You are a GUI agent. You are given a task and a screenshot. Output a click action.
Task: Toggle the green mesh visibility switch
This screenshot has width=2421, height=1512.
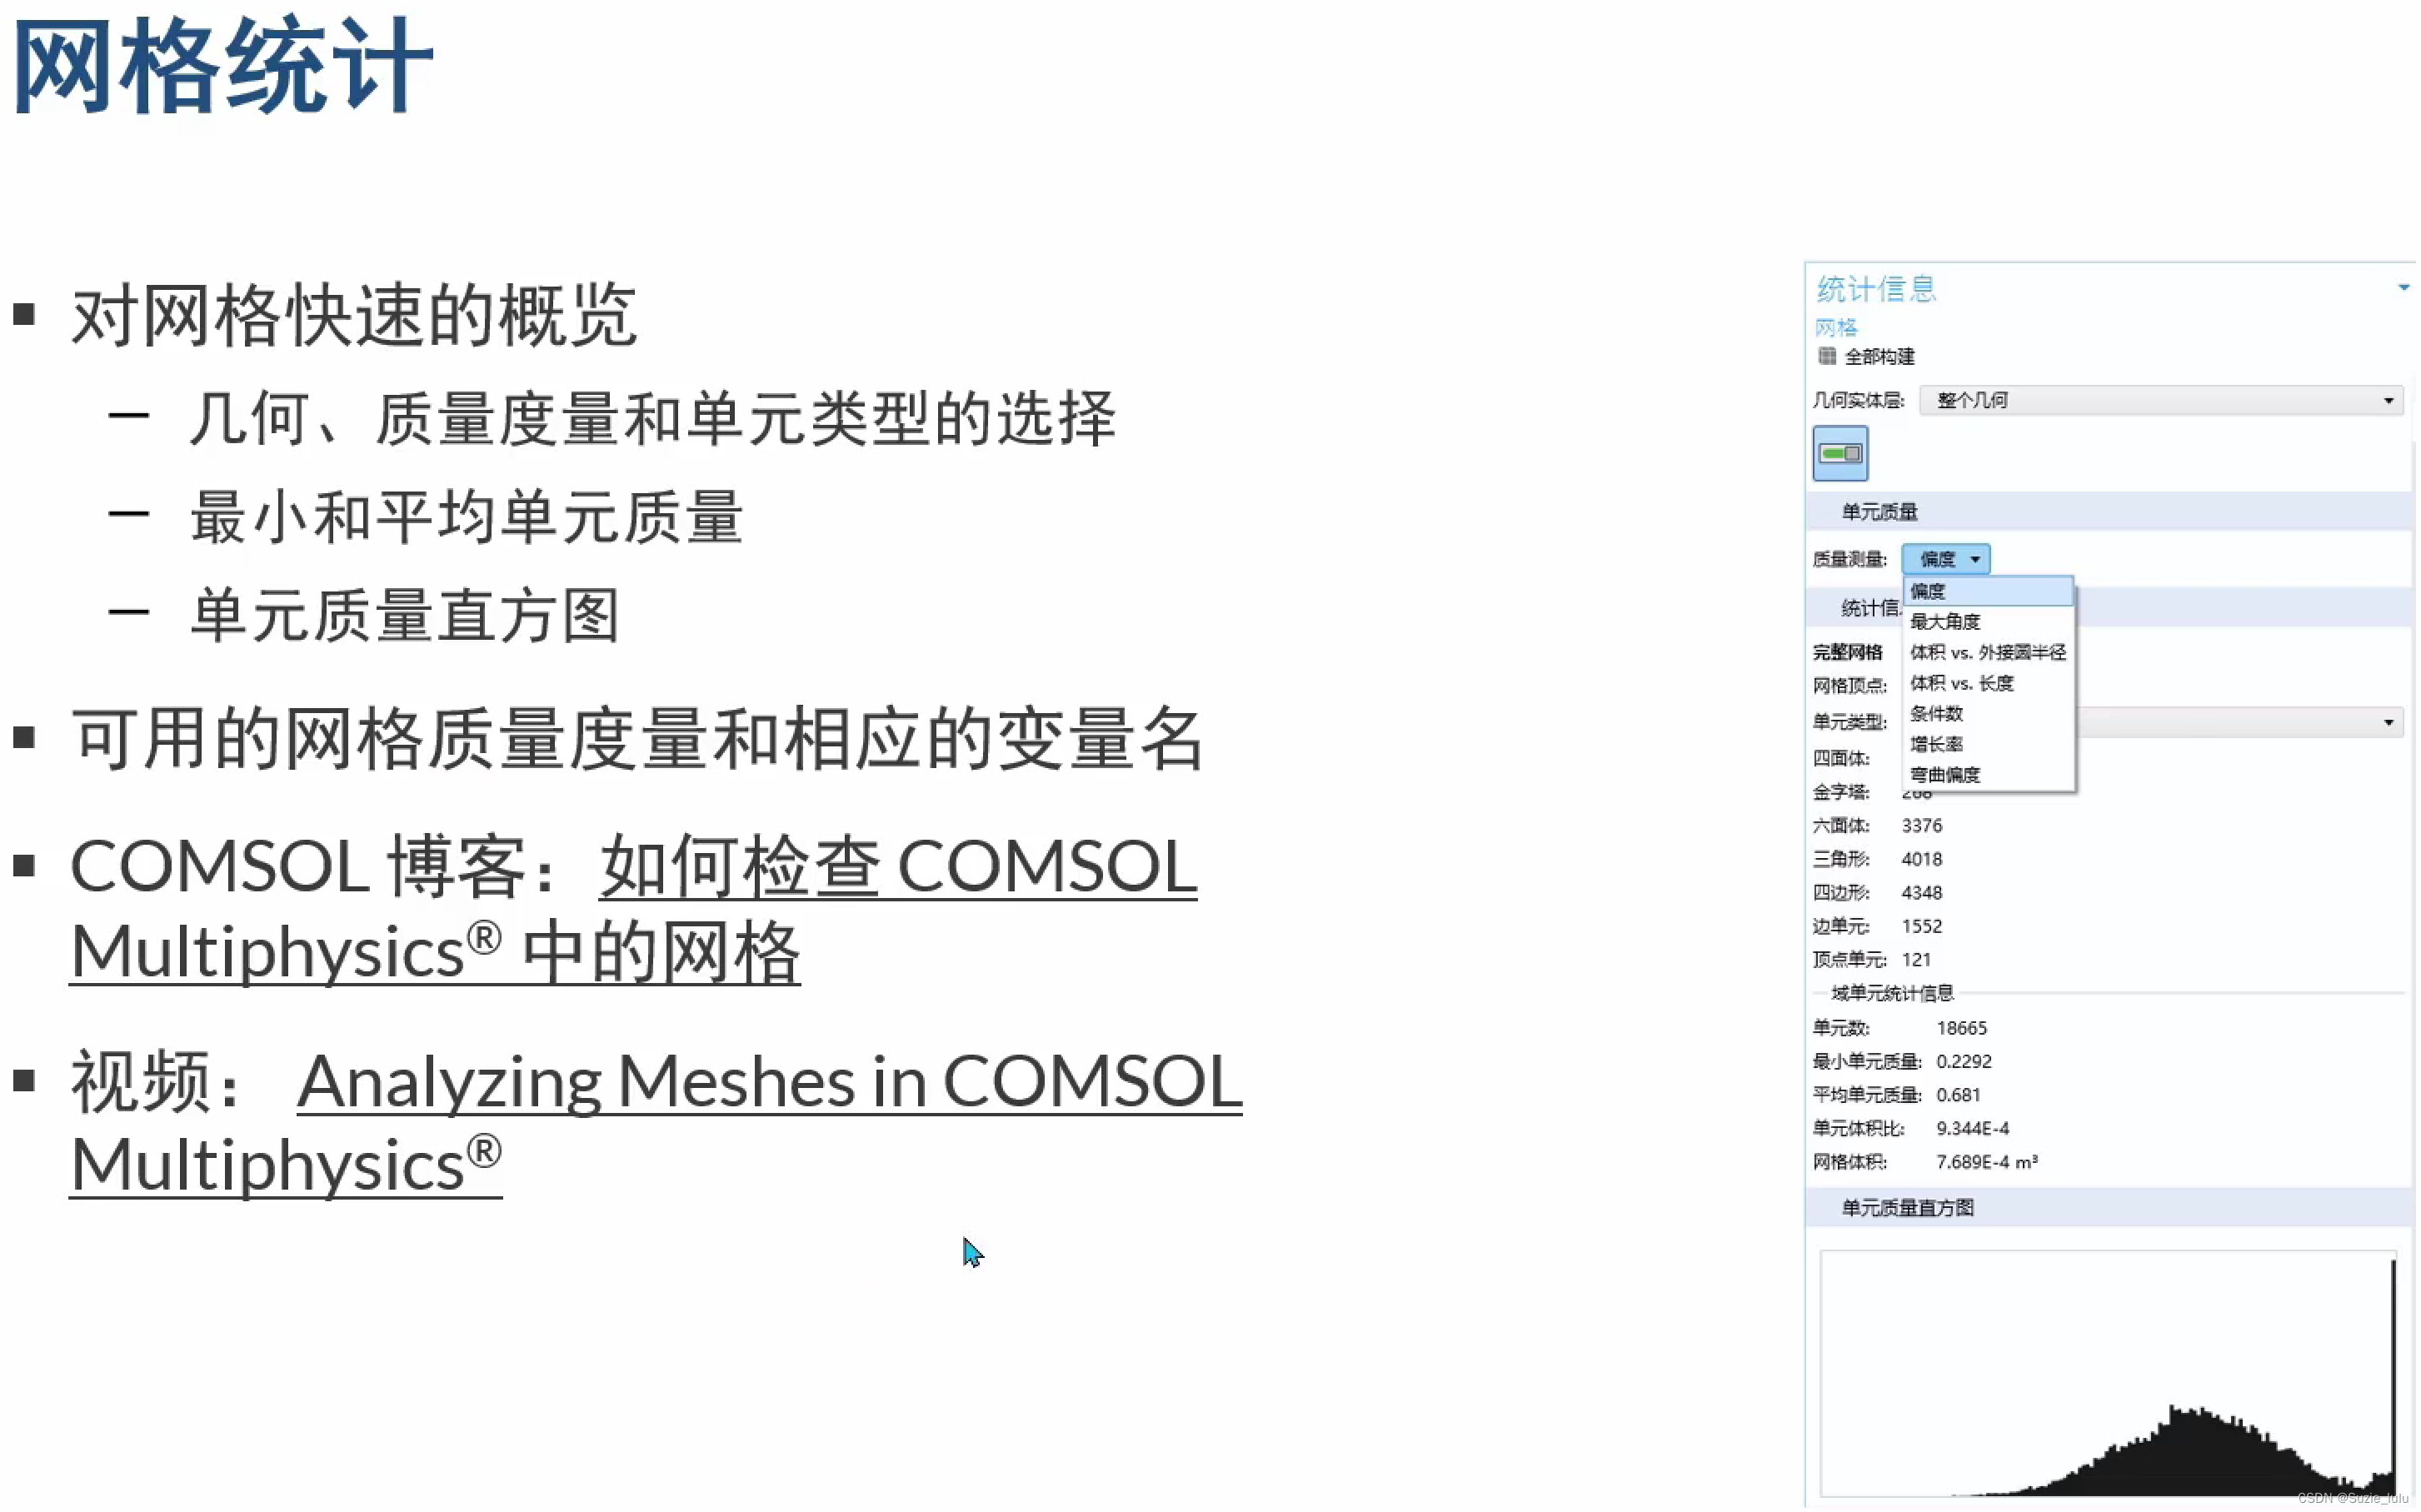tap(1840, 452)
